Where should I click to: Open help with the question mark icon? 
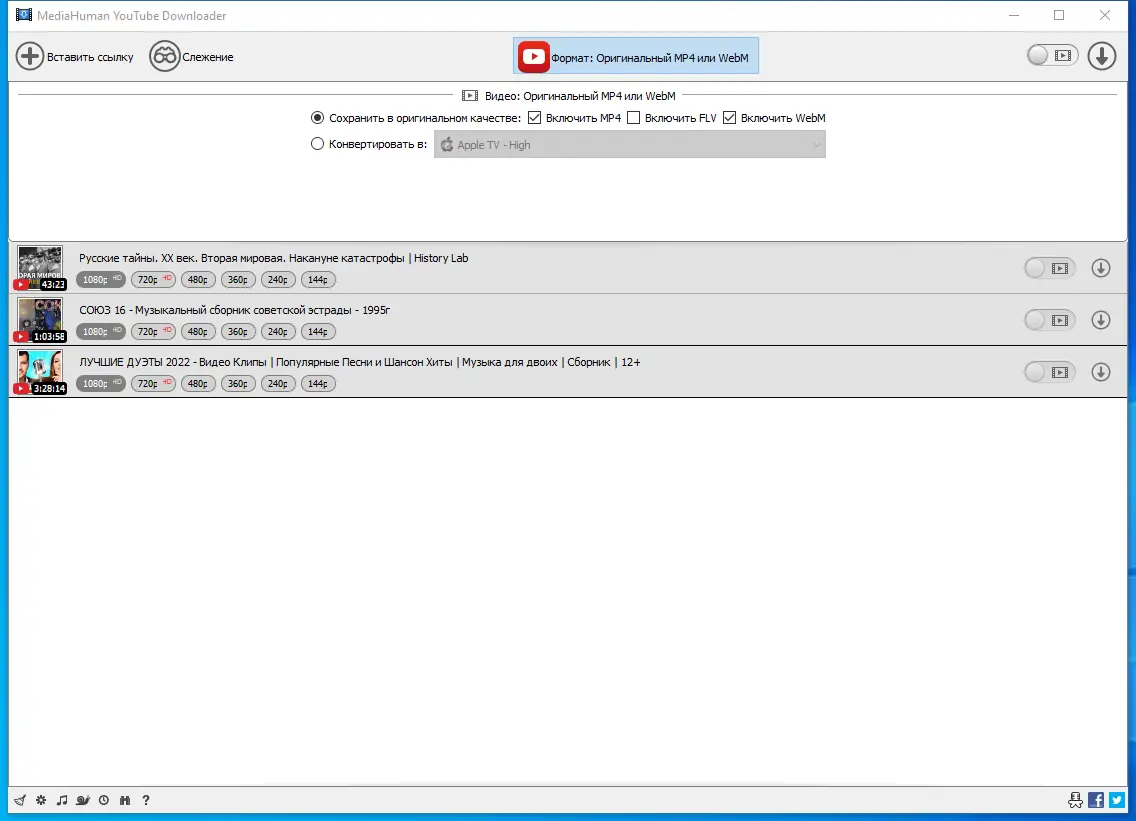(146, 800)
